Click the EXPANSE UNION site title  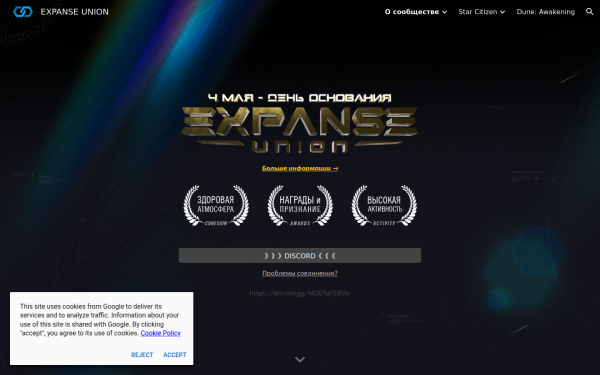pyautogui.click(x=75, y=12)
